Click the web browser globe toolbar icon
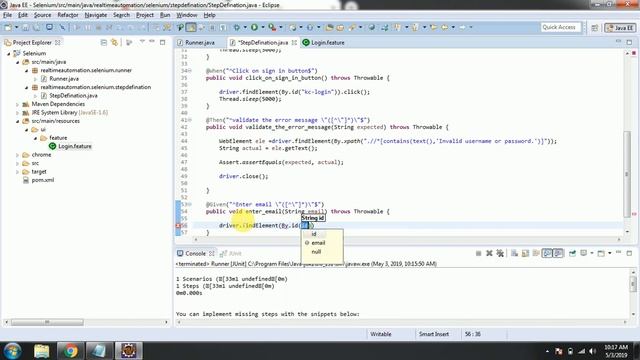640x360 pixels. 371,27
